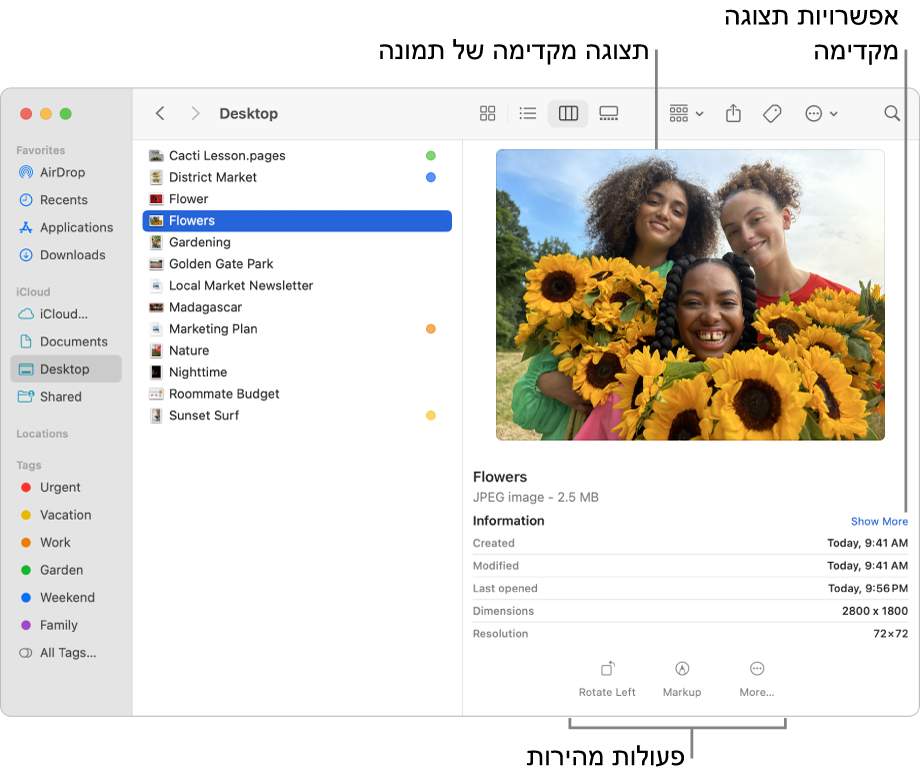
Task: Click the Show More link
Action: click(879, 522)
